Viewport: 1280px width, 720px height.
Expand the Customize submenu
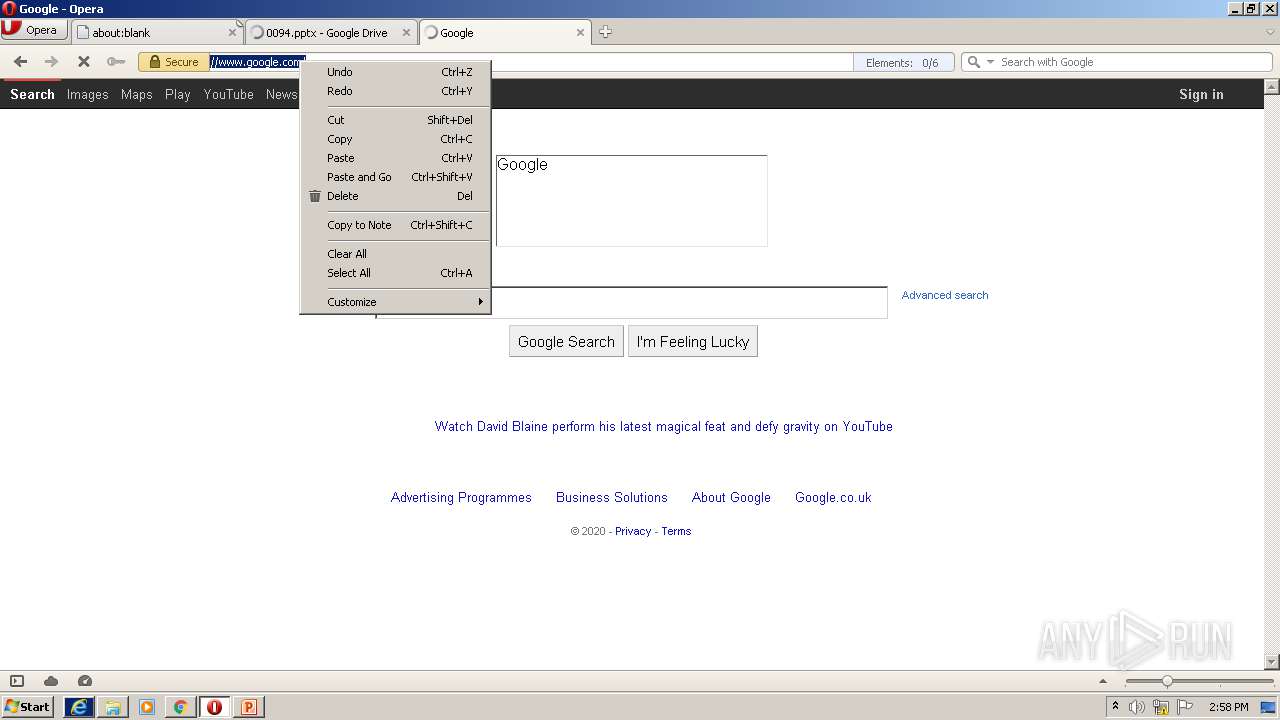(x=395, y=302)
